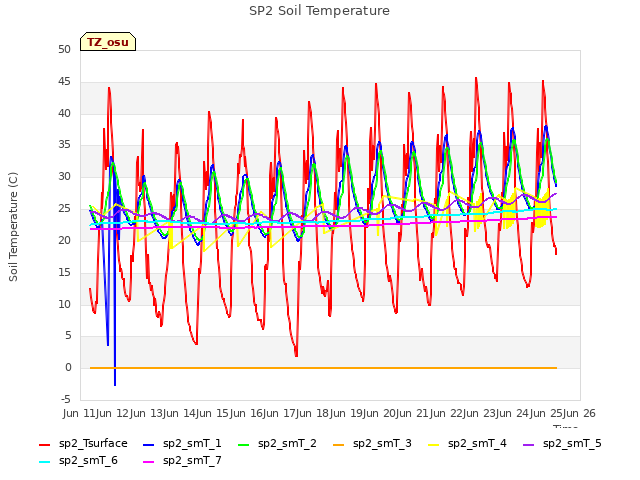Toggle the sp2_smT_5 legend entry
The height and width of the screenshot is (480, 640).
click(562, 444)
